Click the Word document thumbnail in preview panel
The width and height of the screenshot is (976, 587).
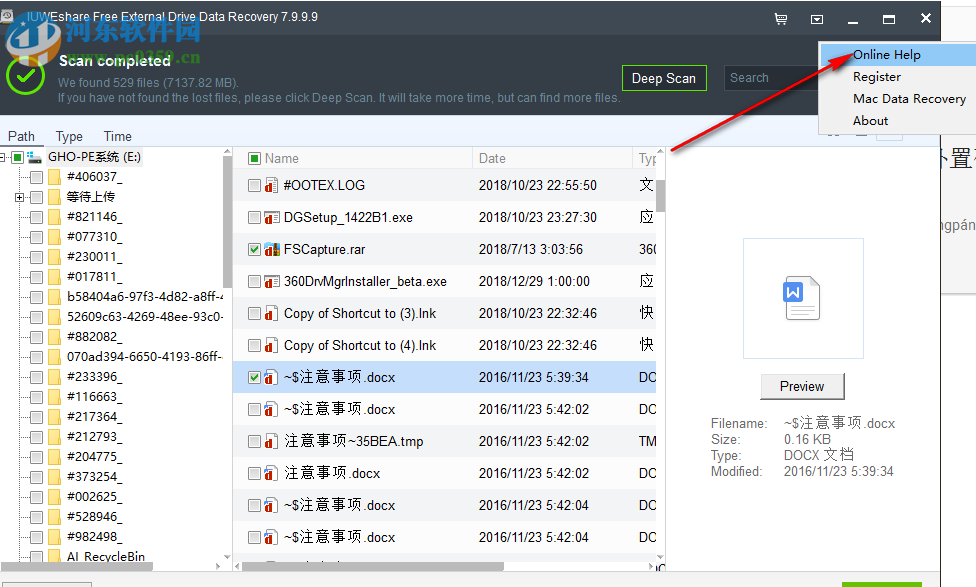click(x=802, y=297)
